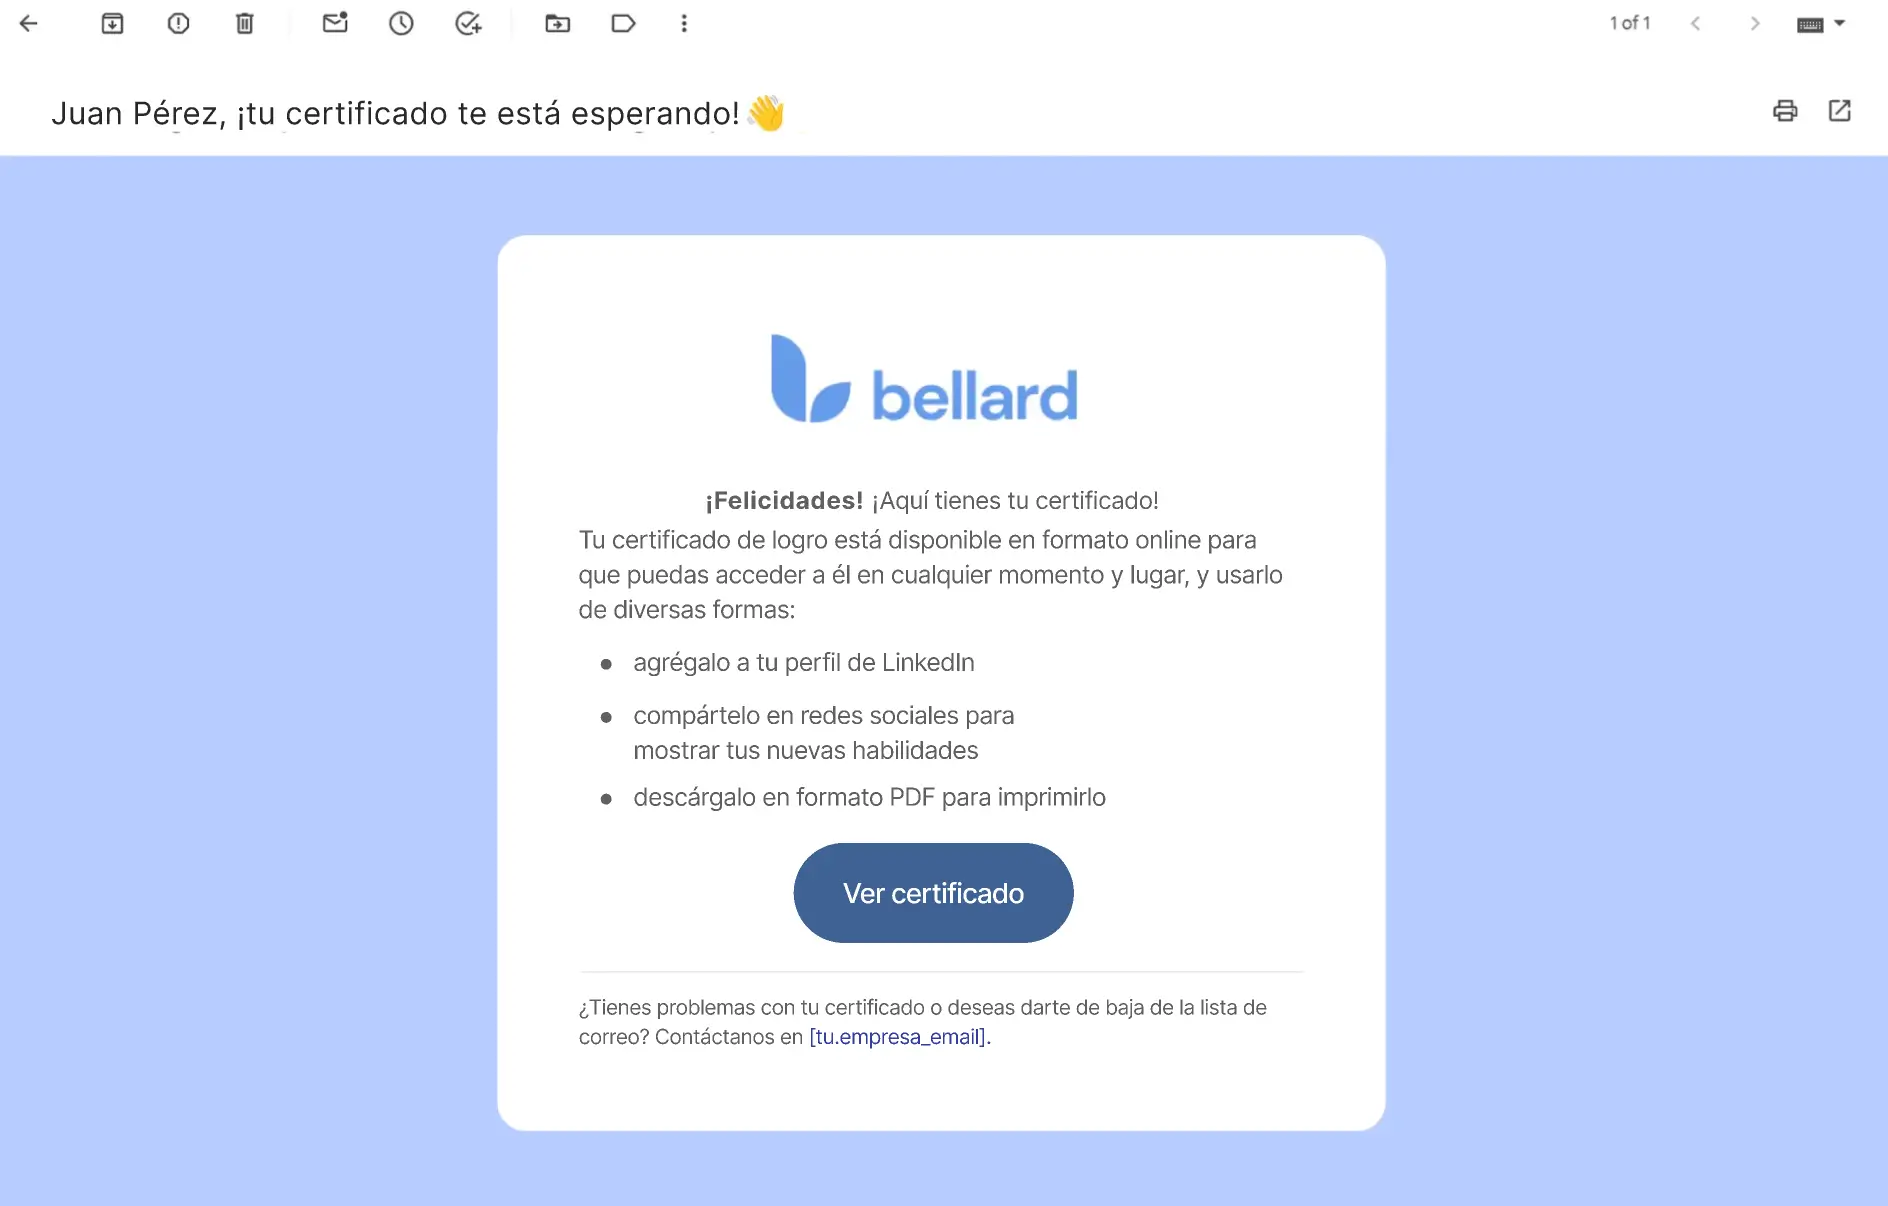Open the tu.empresa_email contact link
1888x1206 pixels.
point(897,1037)
